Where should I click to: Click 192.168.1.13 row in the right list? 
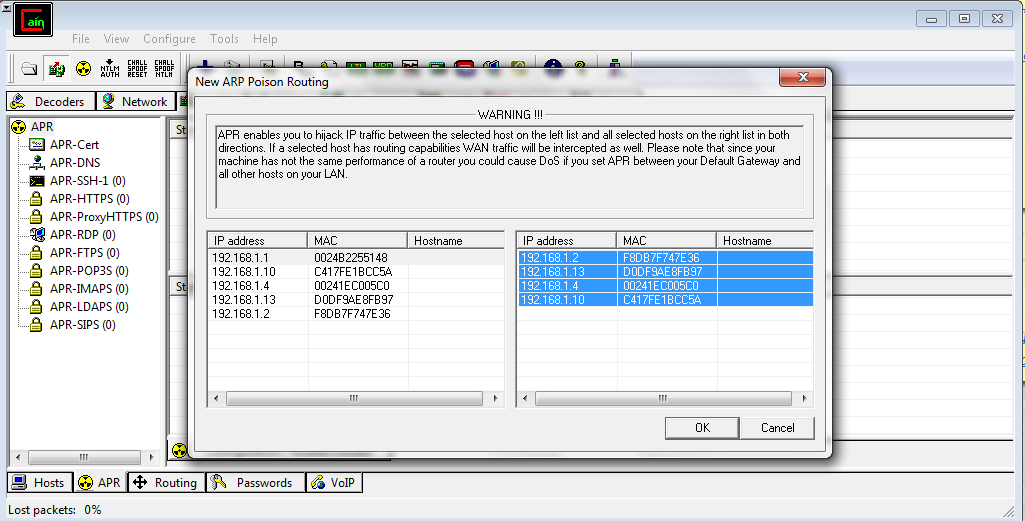click(x=665, y=271)
